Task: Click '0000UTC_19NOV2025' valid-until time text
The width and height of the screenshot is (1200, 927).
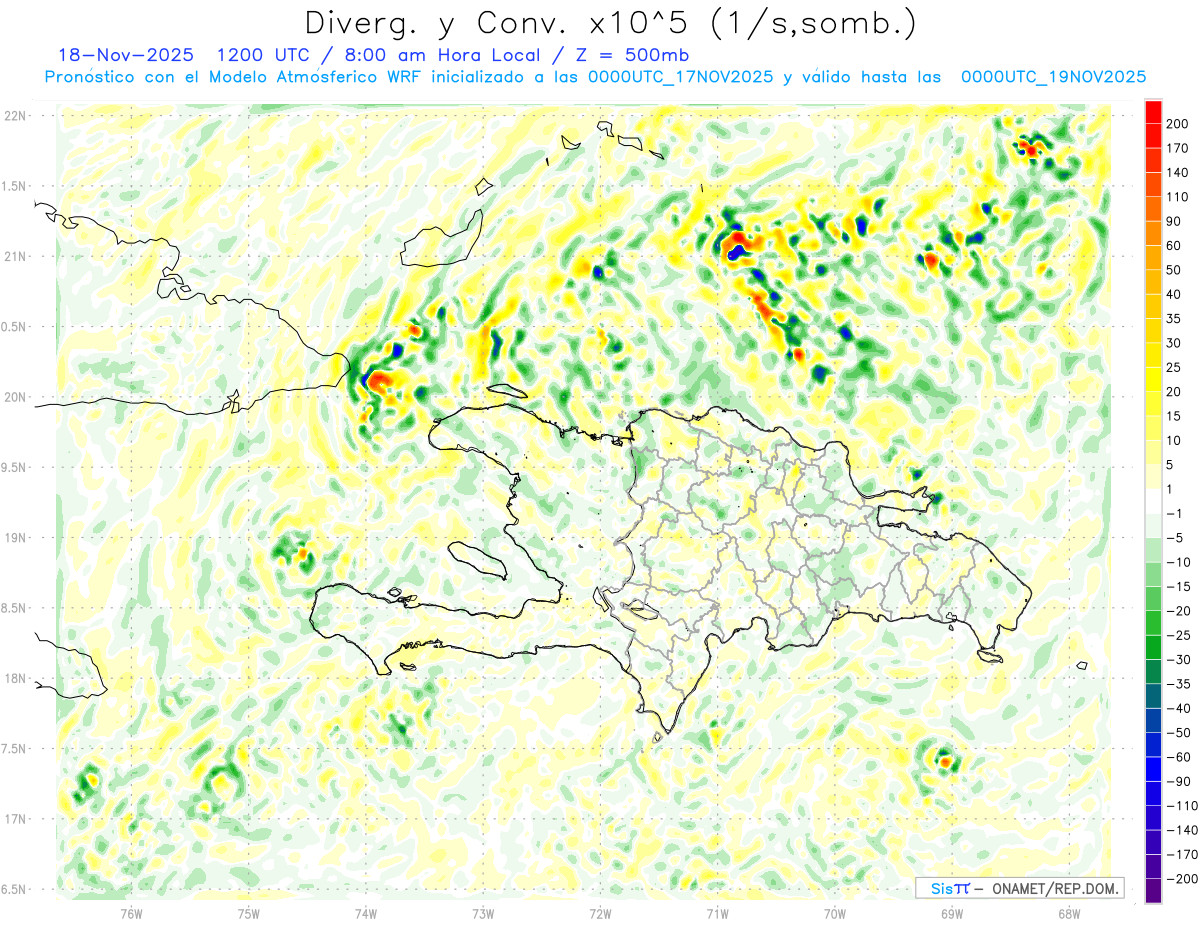Action: pos(1052,77)
